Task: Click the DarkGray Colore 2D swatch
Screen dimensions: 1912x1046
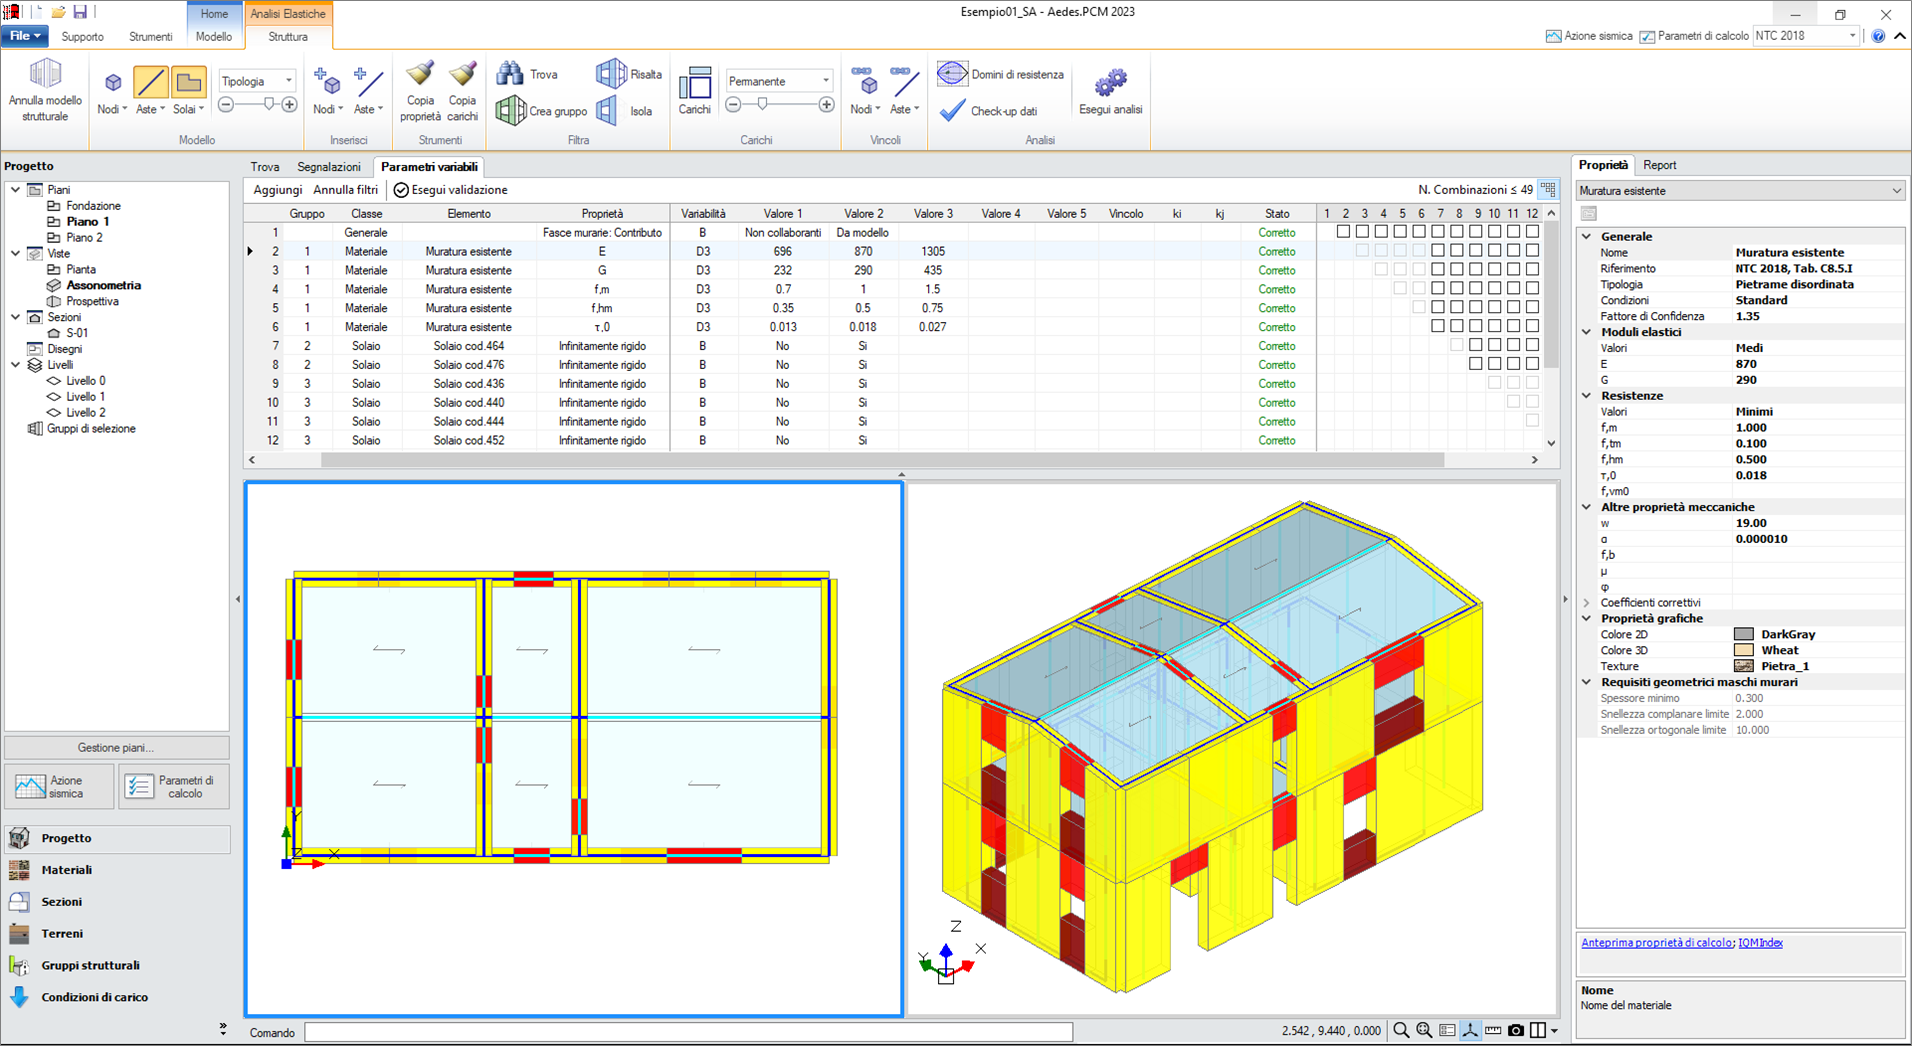Action: coord(1743,634)
